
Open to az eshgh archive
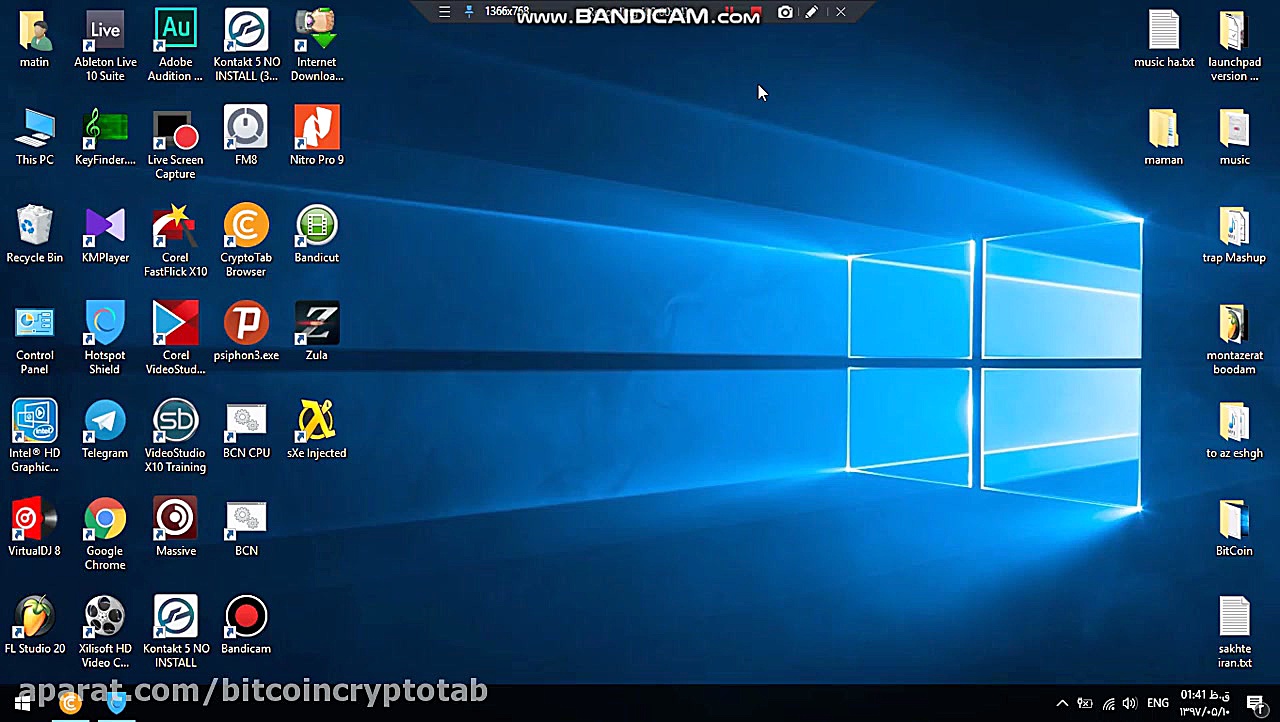(x=1234, y=421)
